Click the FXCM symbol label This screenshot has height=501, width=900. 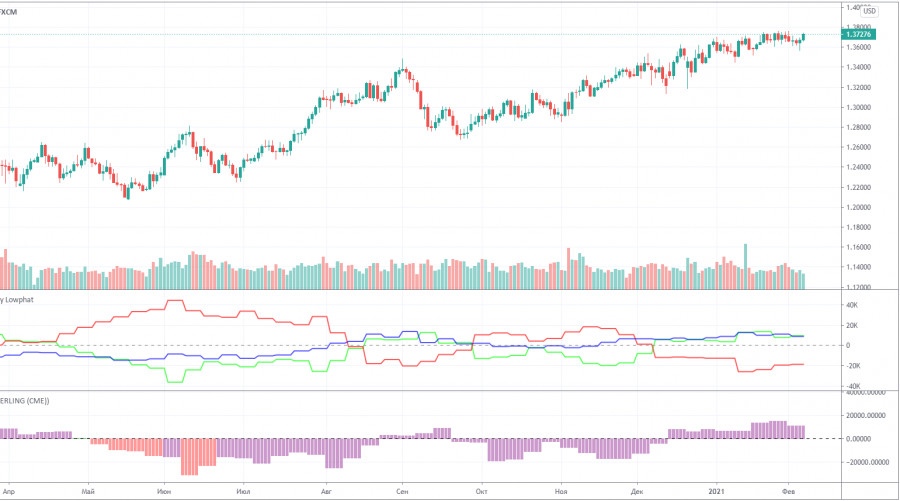click(8, 11)
